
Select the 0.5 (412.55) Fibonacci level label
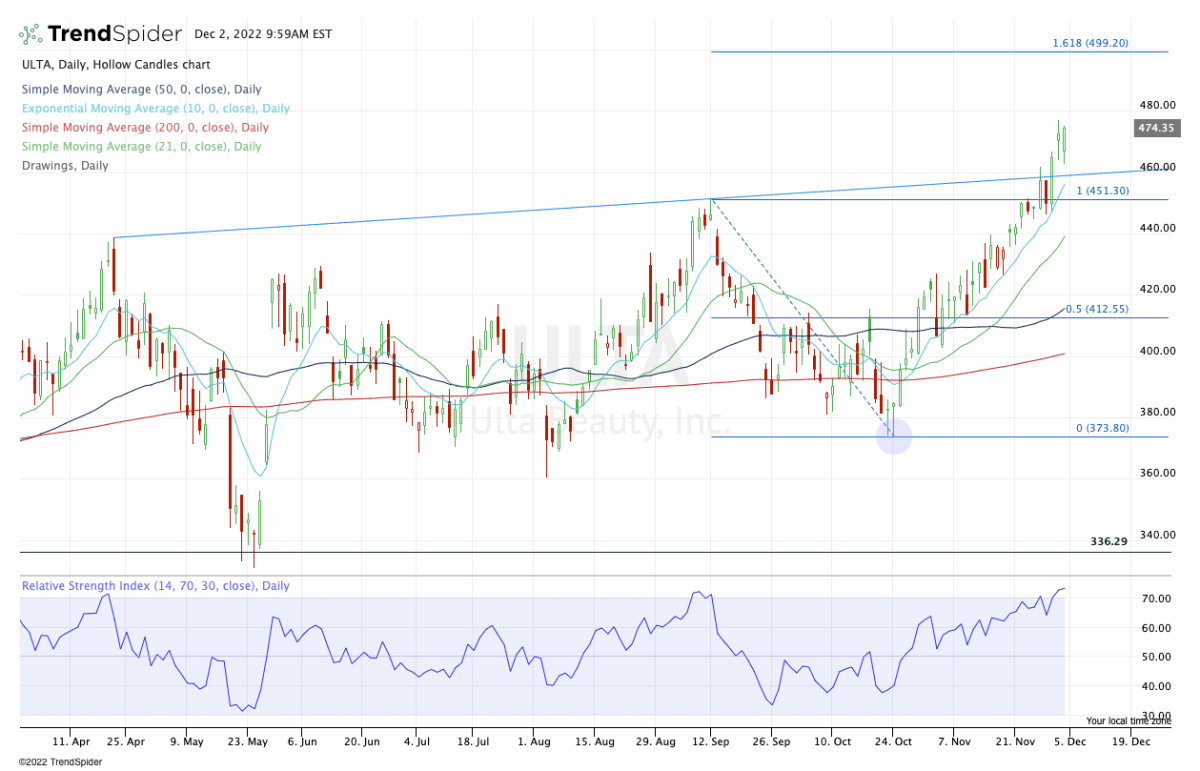click(x=1095, y=309)
